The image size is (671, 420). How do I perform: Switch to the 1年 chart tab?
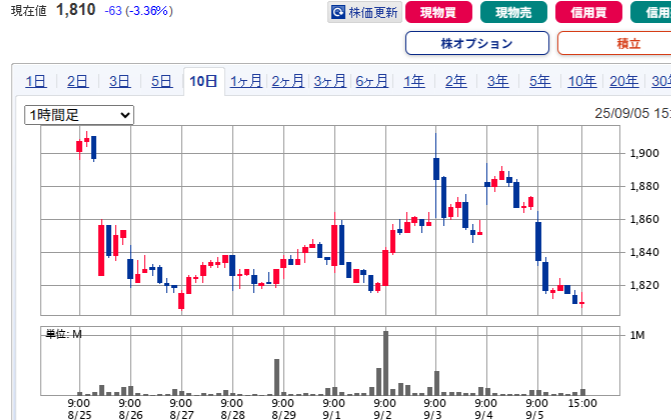click(x=414, y=81)
